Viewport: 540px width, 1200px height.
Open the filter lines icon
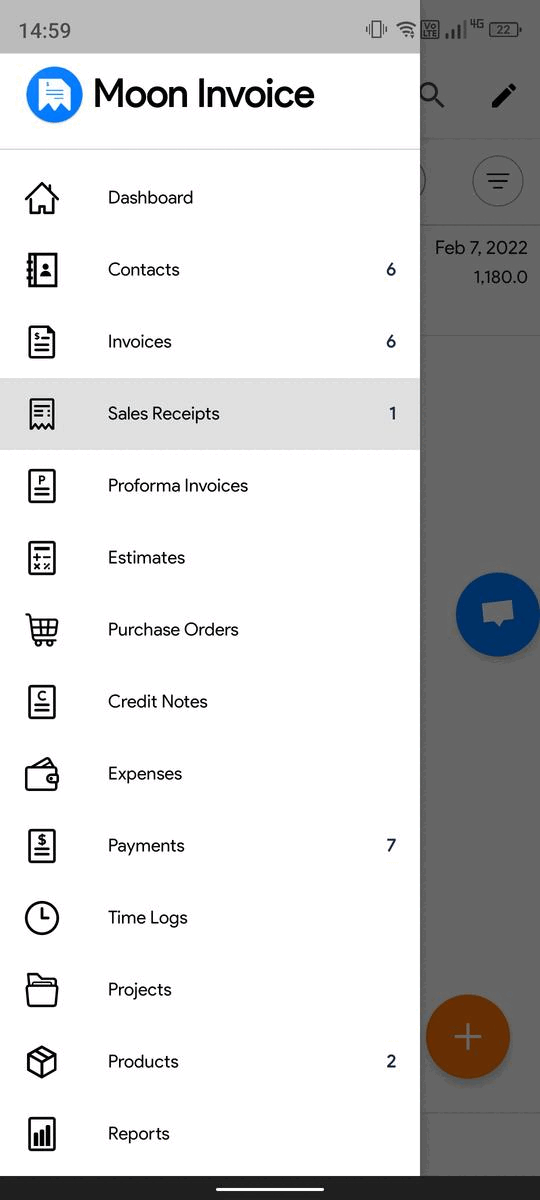[x=498, y=181]
